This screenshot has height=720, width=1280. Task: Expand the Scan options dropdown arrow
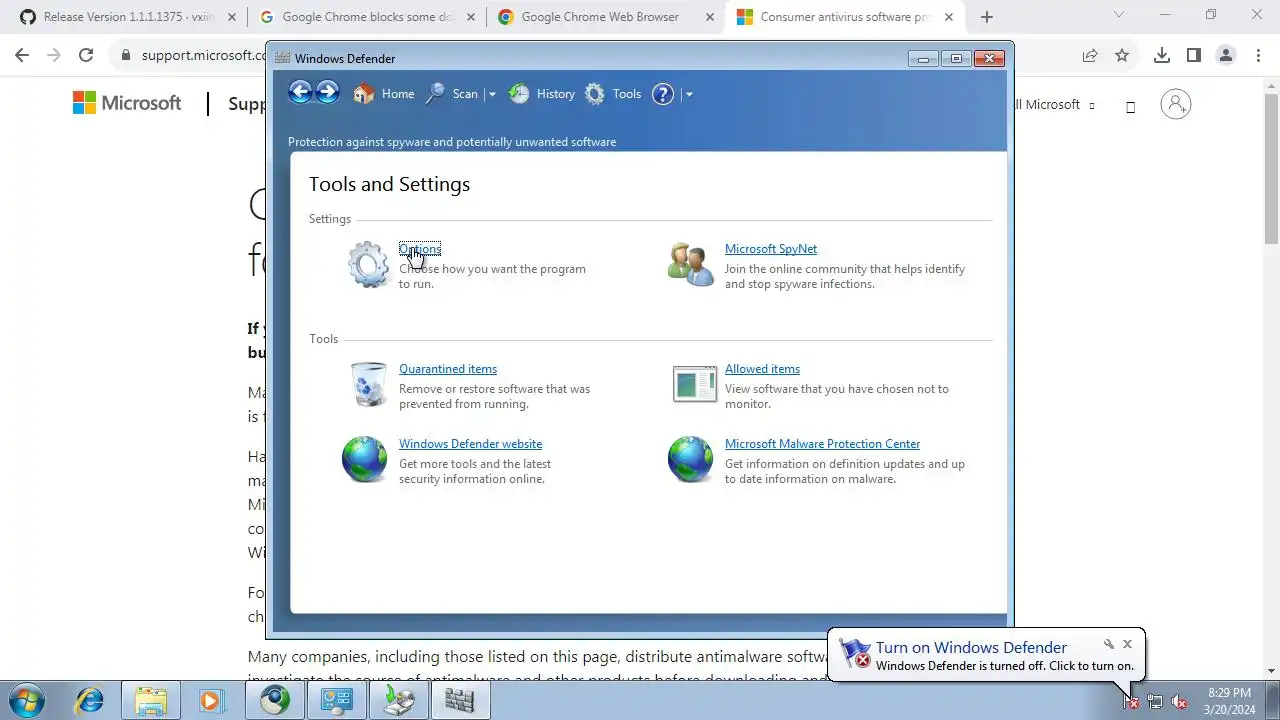tap(491, 94)
